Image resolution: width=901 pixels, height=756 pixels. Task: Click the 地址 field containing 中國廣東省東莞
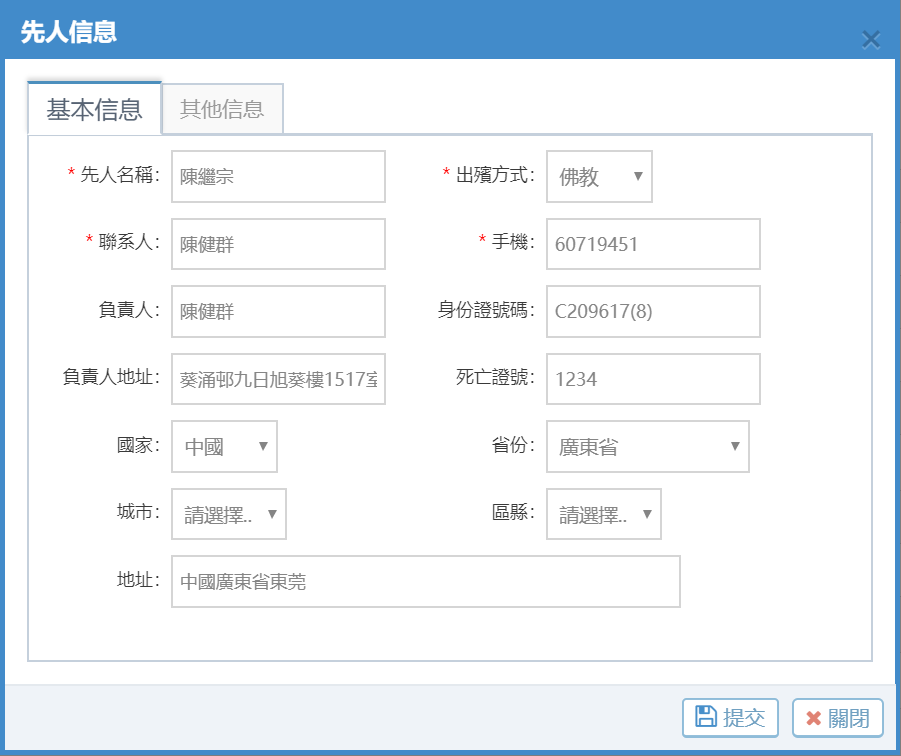tap(425, 582)
